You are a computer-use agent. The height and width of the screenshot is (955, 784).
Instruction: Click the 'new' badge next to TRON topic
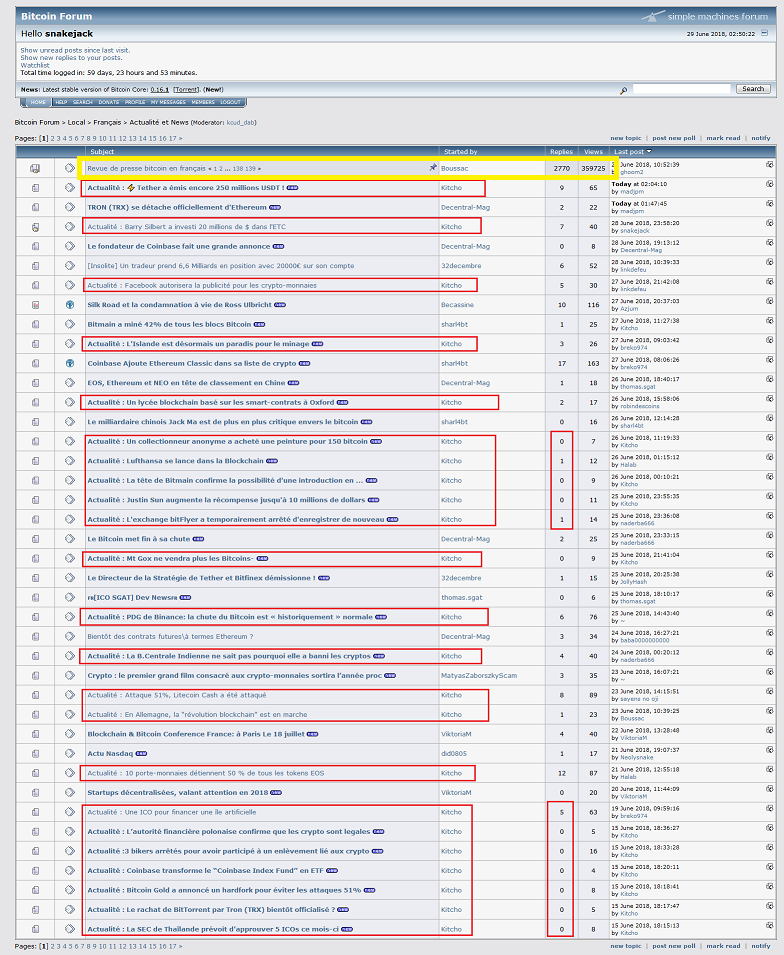coord(275,208)
